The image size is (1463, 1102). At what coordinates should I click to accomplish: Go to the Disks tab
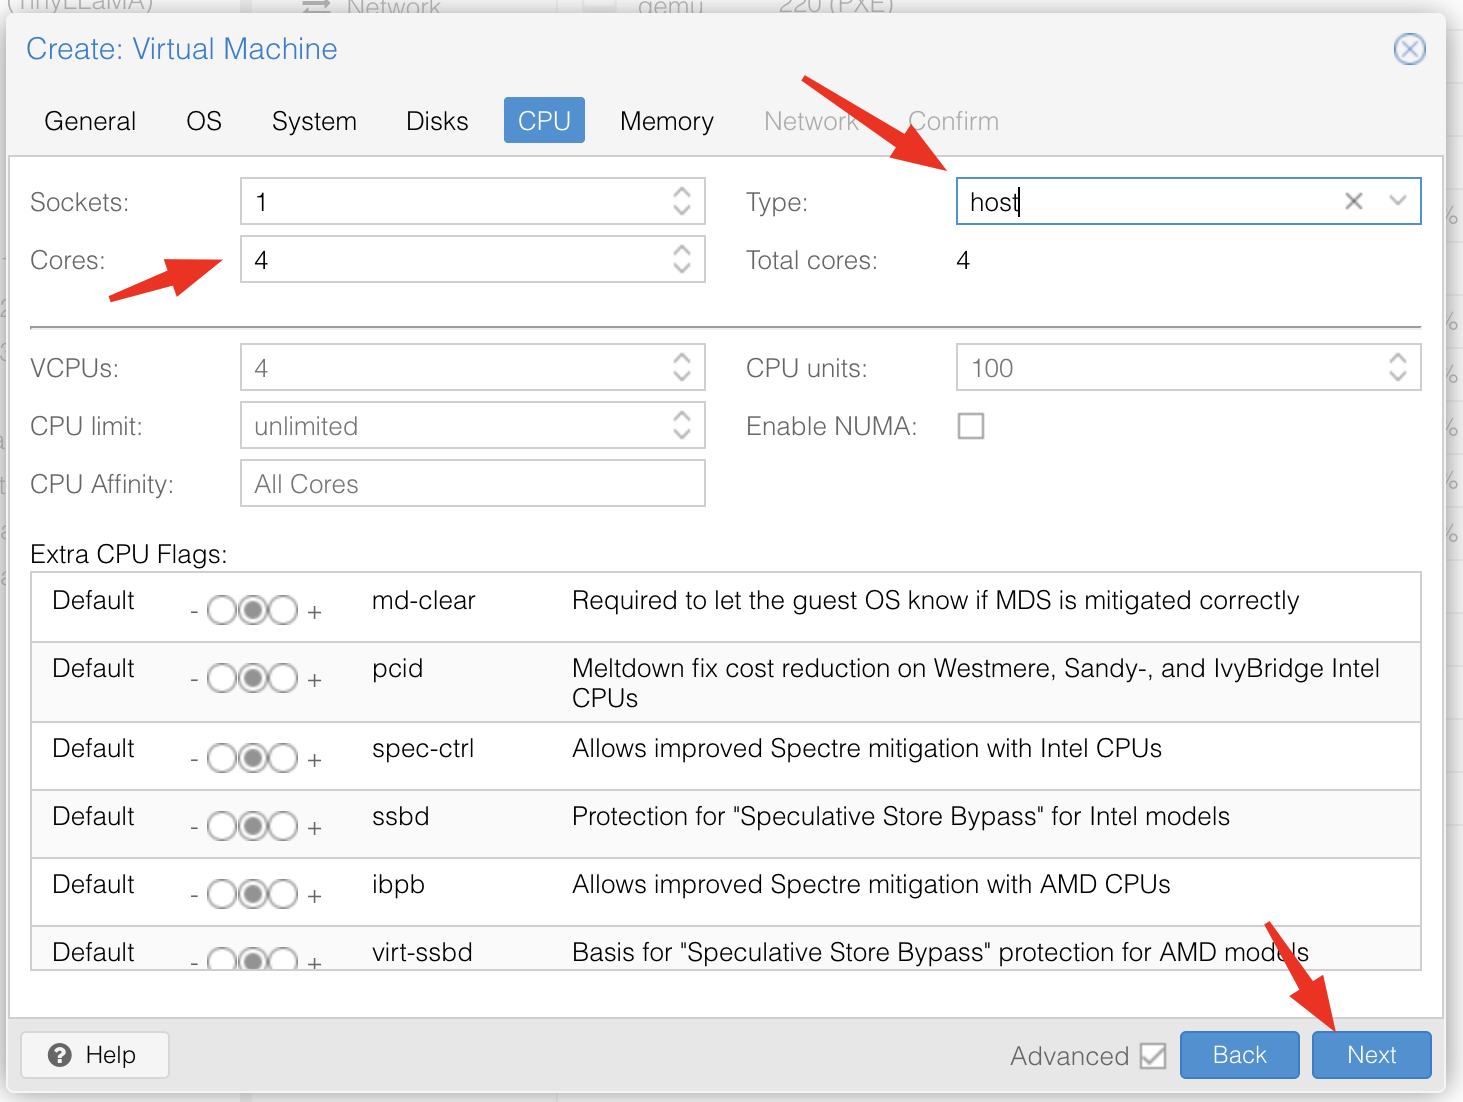(437, 121)
